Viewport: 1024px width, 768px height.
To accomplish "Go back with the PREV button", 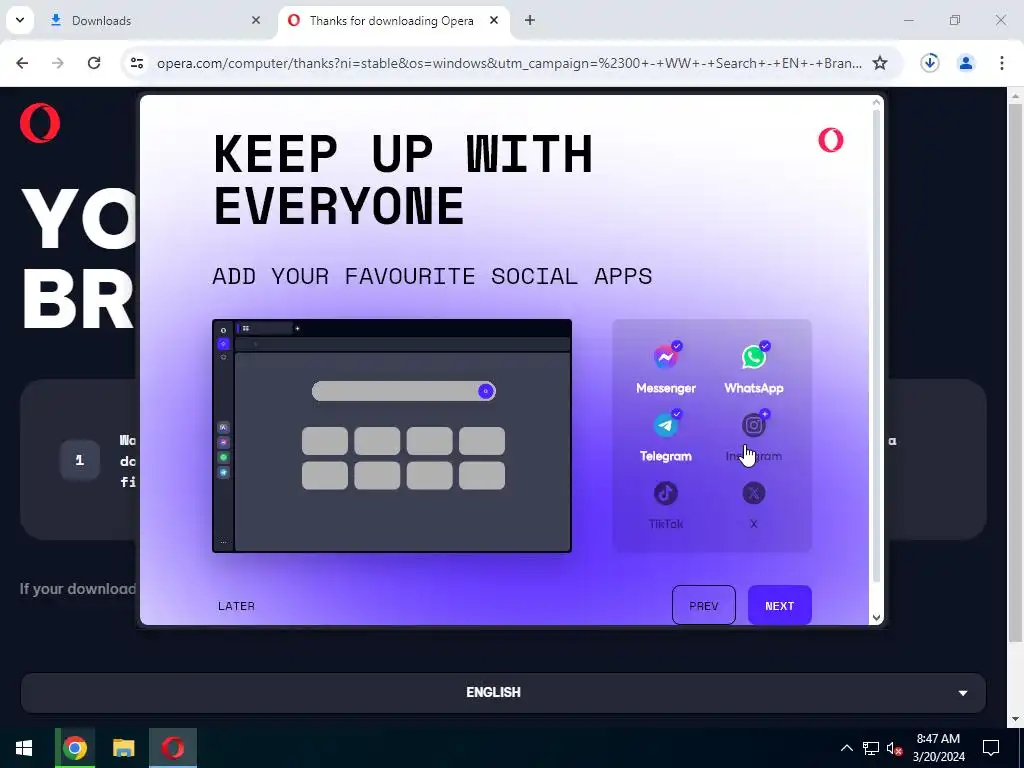I will pyautogui.click(x=703, y=605).
